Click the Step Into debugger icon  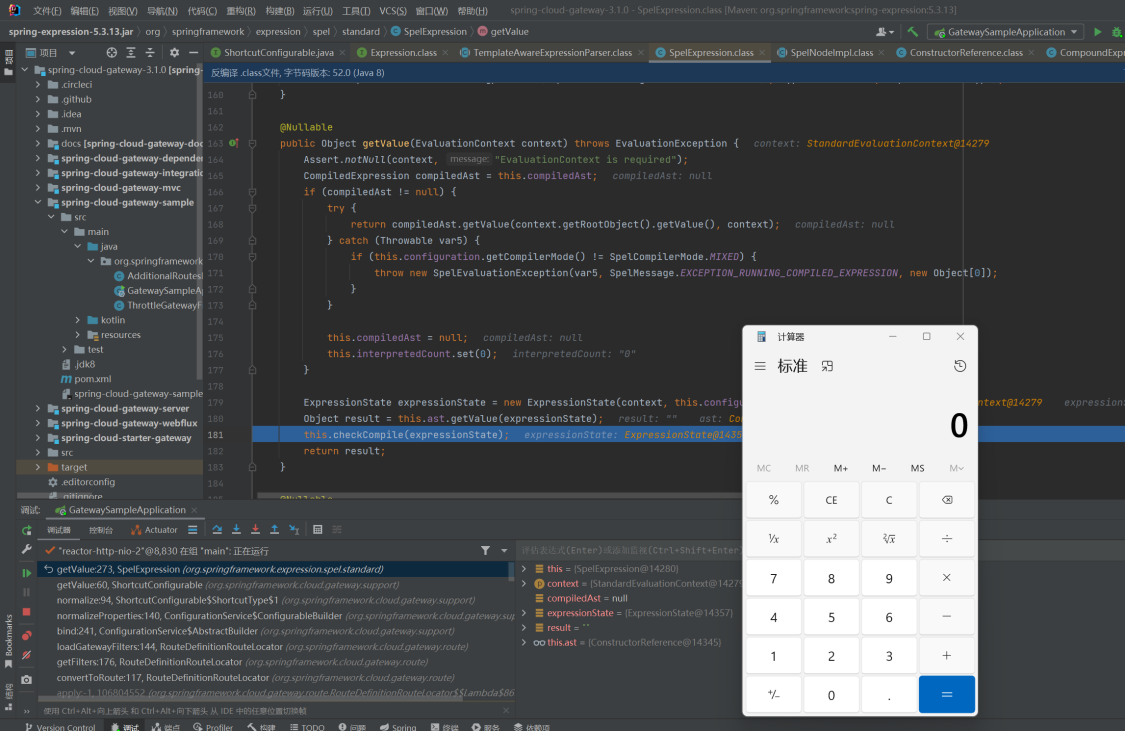(236, 529)
